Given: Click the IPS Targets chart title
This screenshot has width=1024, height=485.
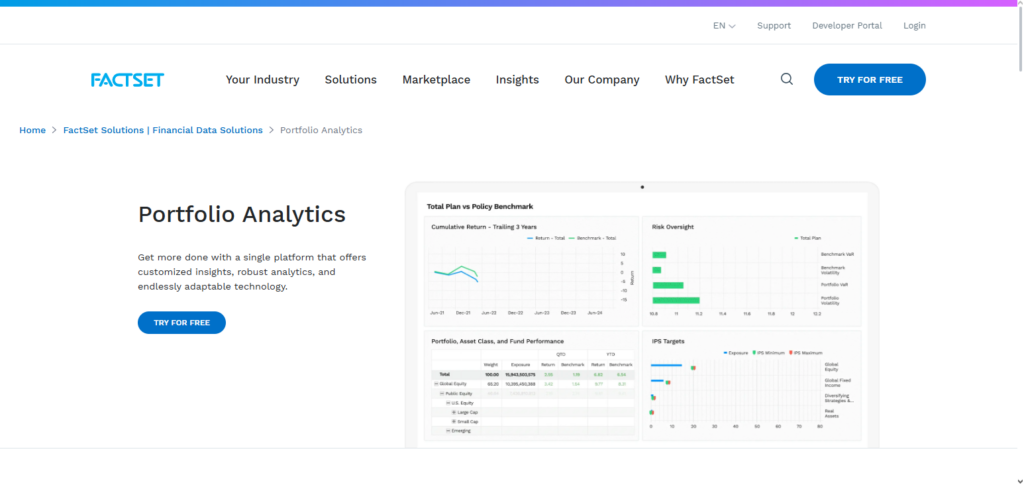Looking at the screenshot, I should [x=668, y=341].
